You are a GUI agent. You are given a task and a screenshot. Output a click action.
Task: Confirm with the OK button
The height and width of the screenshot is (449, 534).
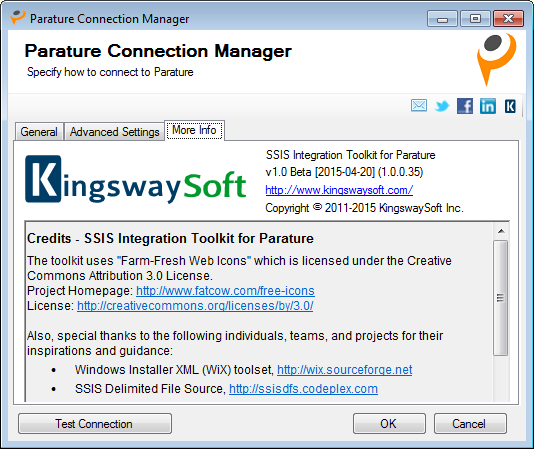(389, 423)
